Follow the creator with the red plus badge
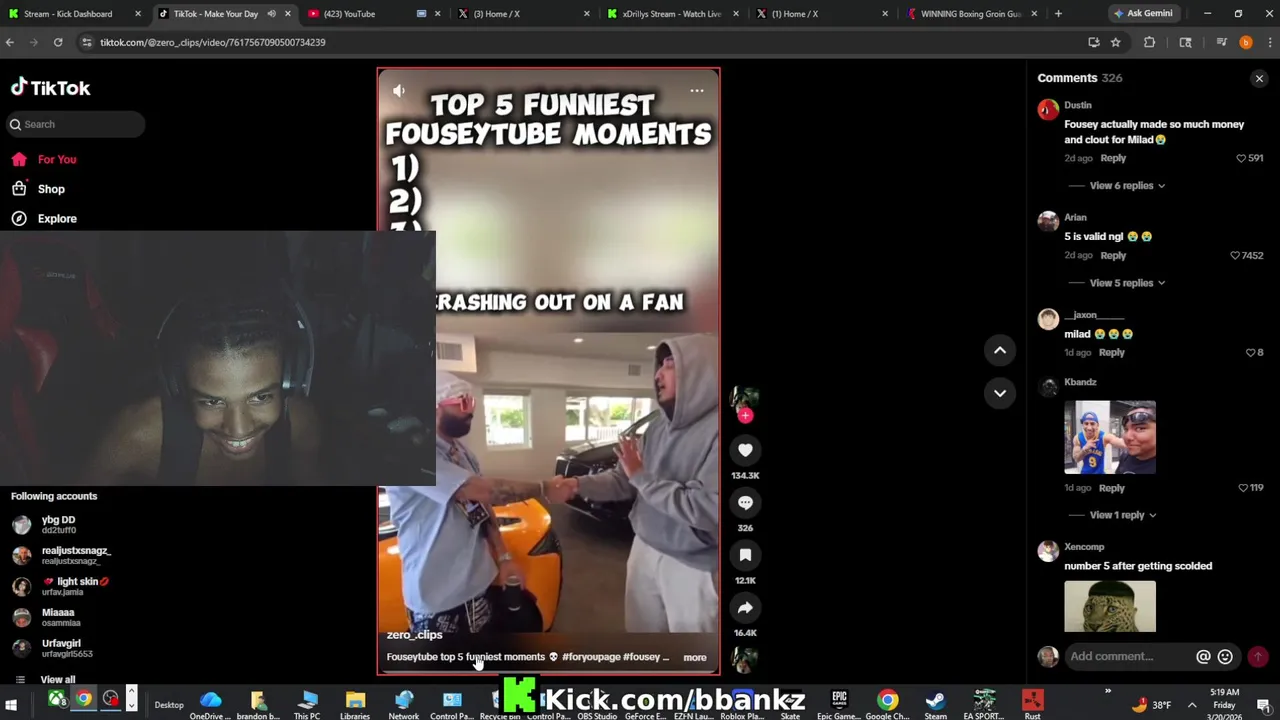Viewport: 1280px width, 720px height. coord(745,415)
